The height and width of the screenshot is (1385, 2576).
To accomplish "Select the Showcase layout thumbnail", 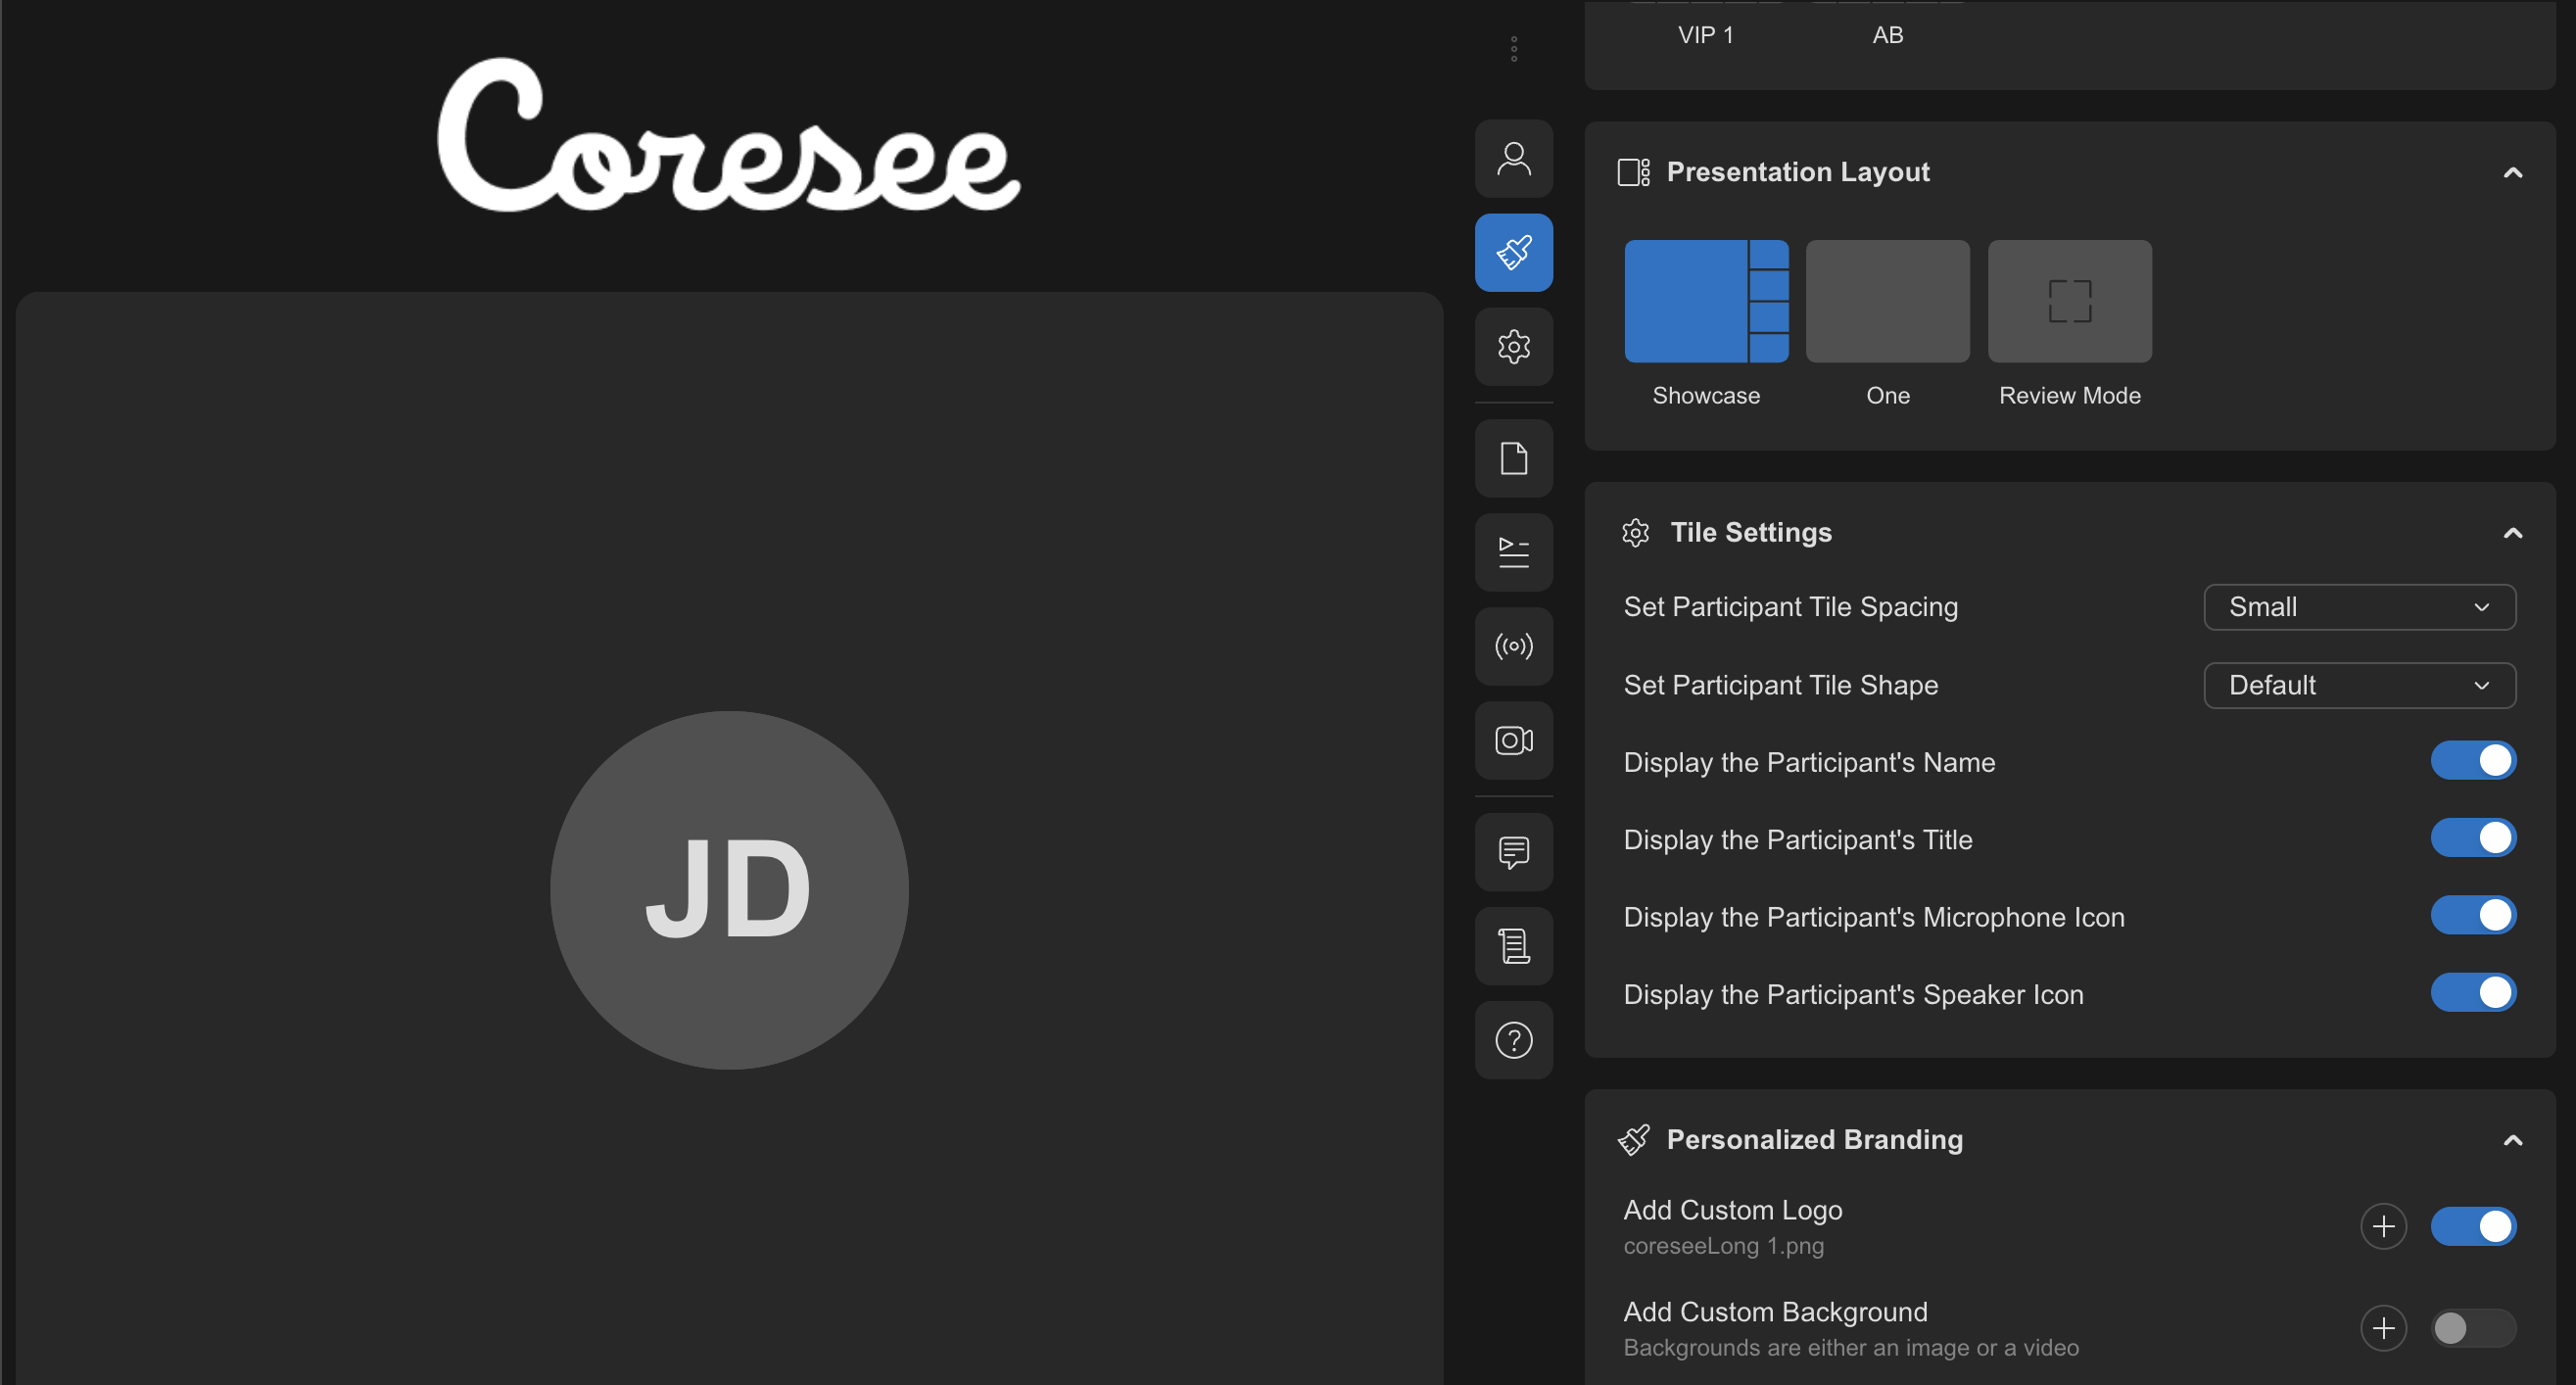I will pos(1706,301).
